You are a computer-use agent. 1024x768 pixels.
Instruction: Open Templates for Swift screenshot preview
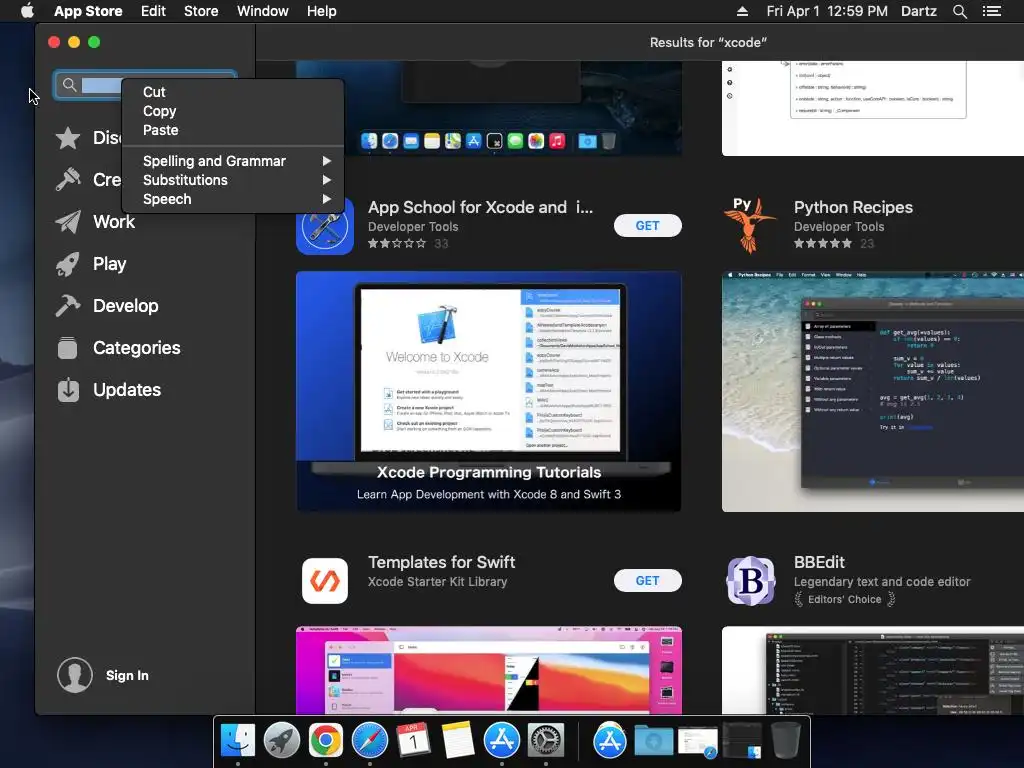[488, 670]
